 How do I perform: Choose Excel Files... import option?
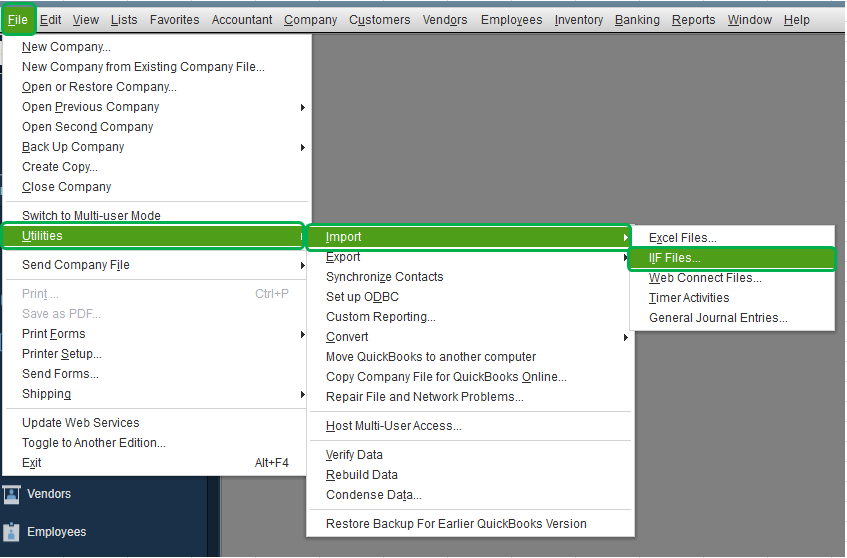tap(732, 238)
